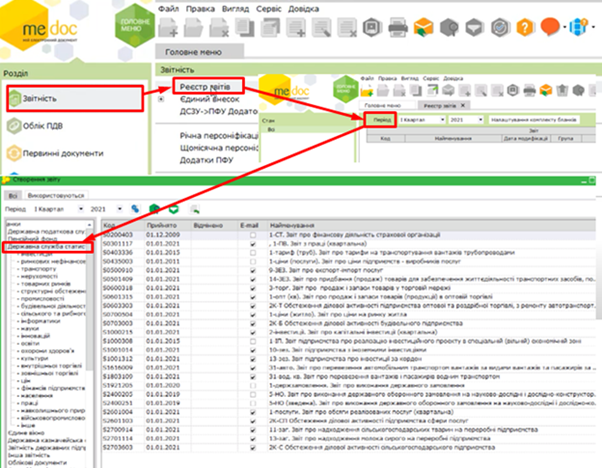Click the Реєстр звітів link
Screen dimensions: 602x468
[x=205, y=87]
